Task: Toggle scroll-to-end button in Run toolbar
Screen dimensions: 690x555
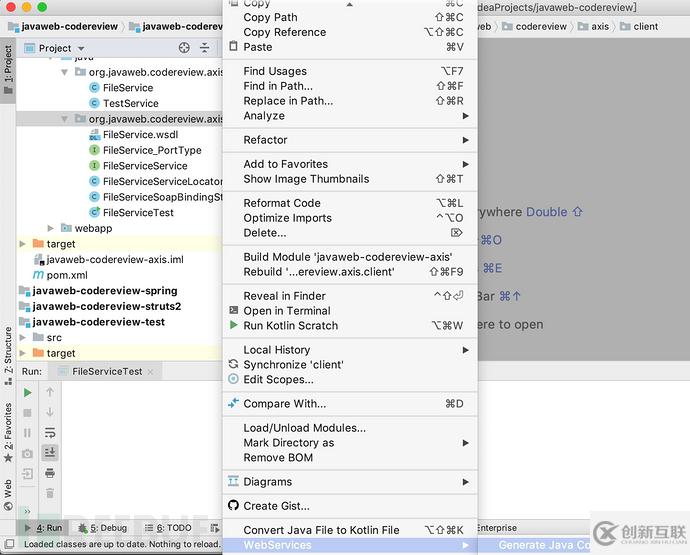Action: coord(50,452)
